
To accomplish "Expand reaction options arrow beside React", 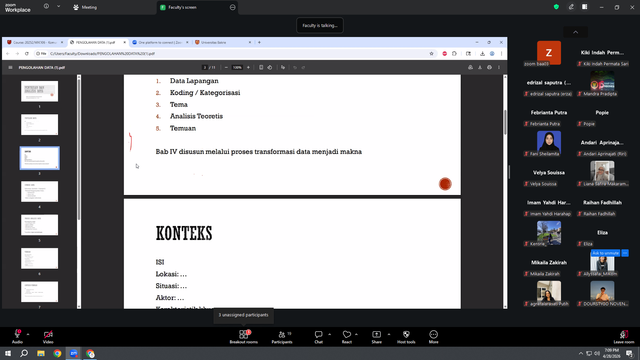I will [x=356, y=334].
